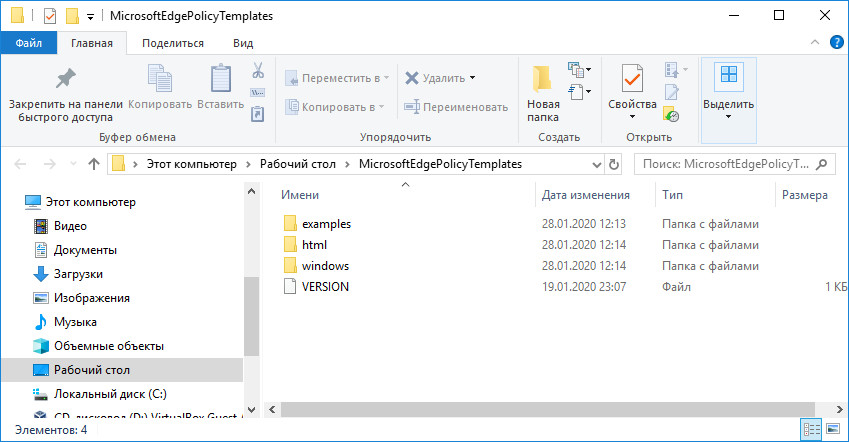
Task: Click the back navigation arrow
Action: [x=20, y=164]
